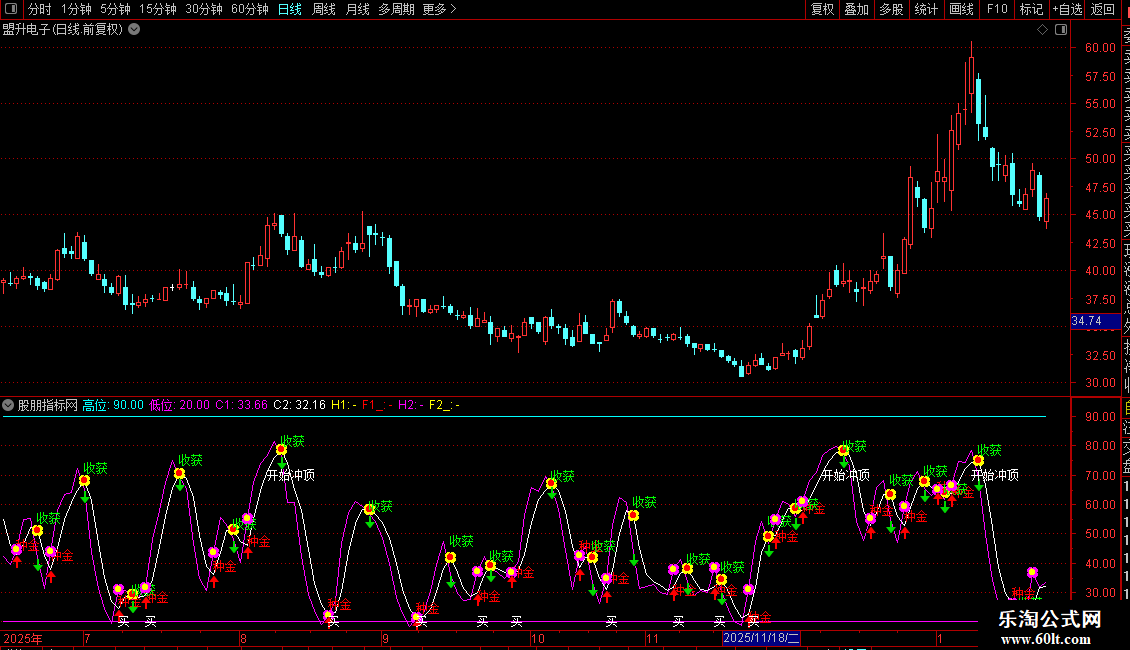Click the 统计 statistics button

pos(926,9)
